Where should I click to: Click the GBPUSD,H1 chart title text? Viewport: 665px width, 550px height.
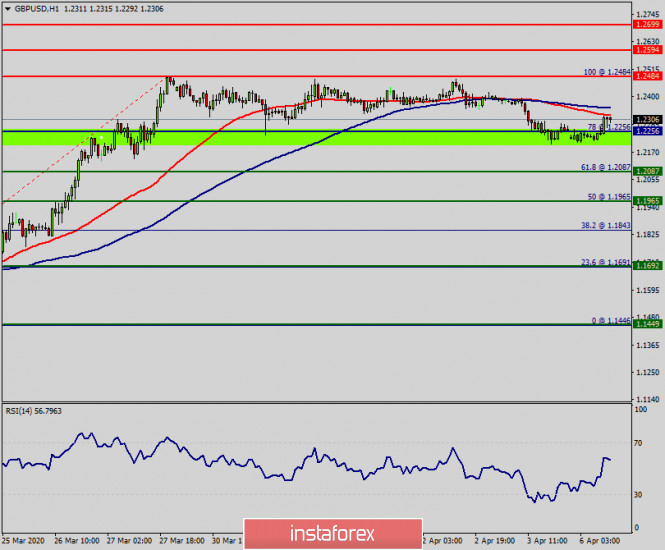pos(38,7)
